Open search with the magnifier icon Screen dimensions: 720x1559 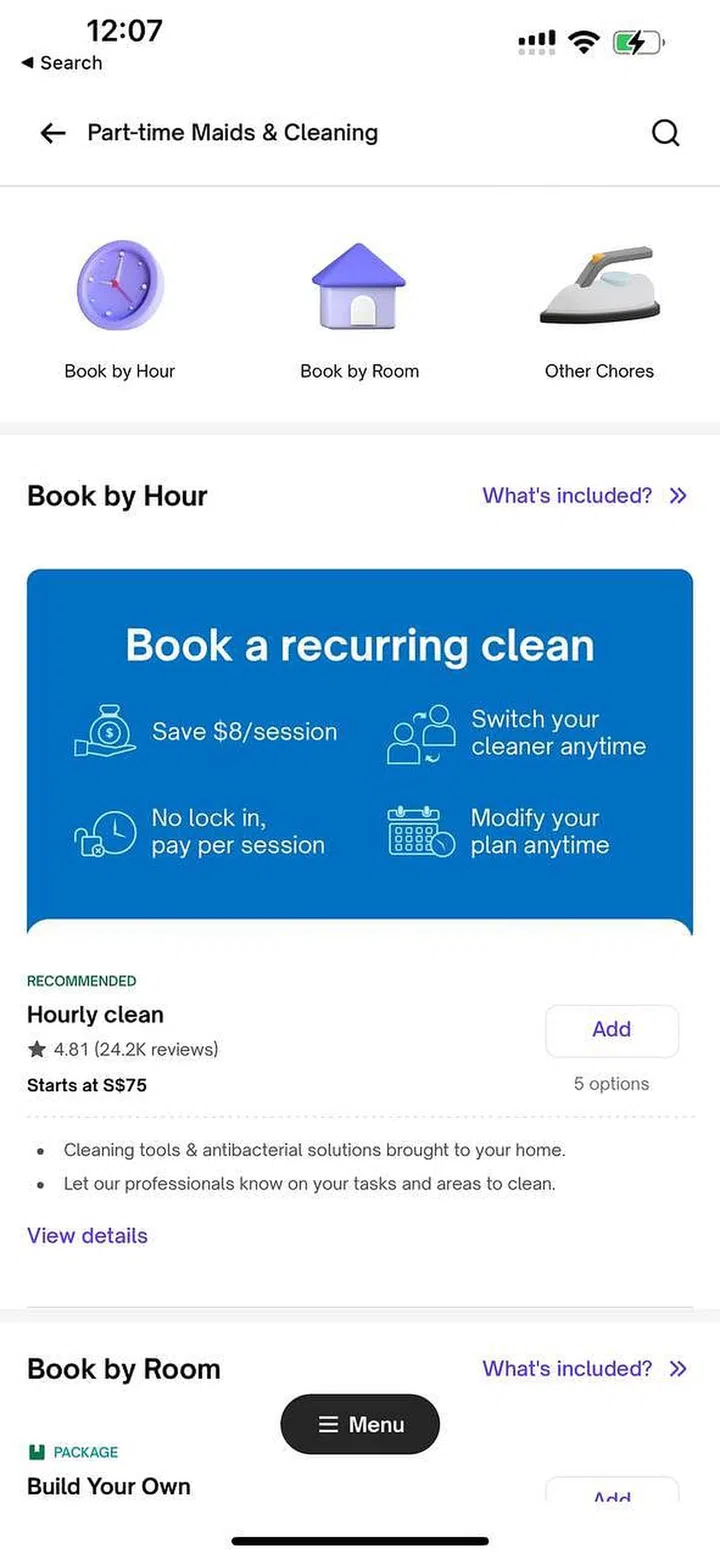pos(665,133)
